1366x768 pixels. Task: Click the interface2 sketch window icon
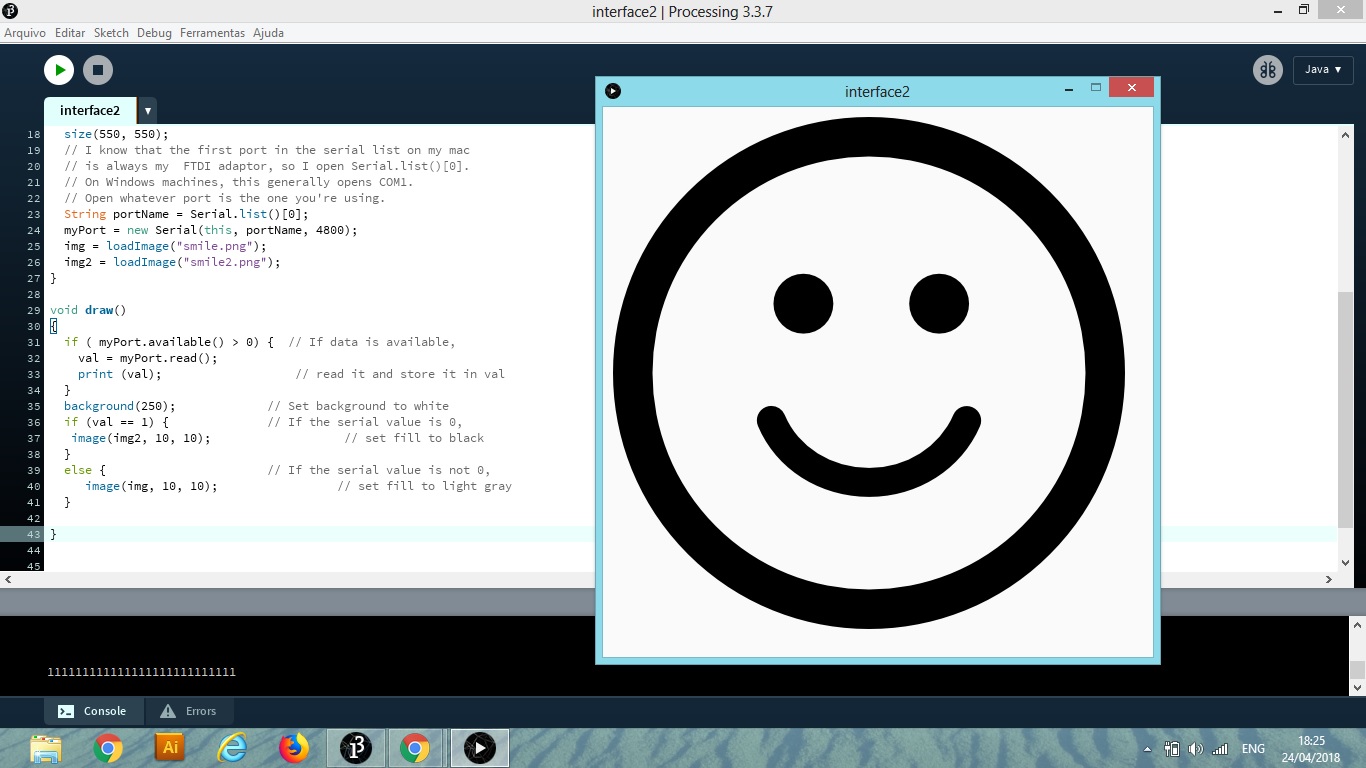tap(613, 91)
